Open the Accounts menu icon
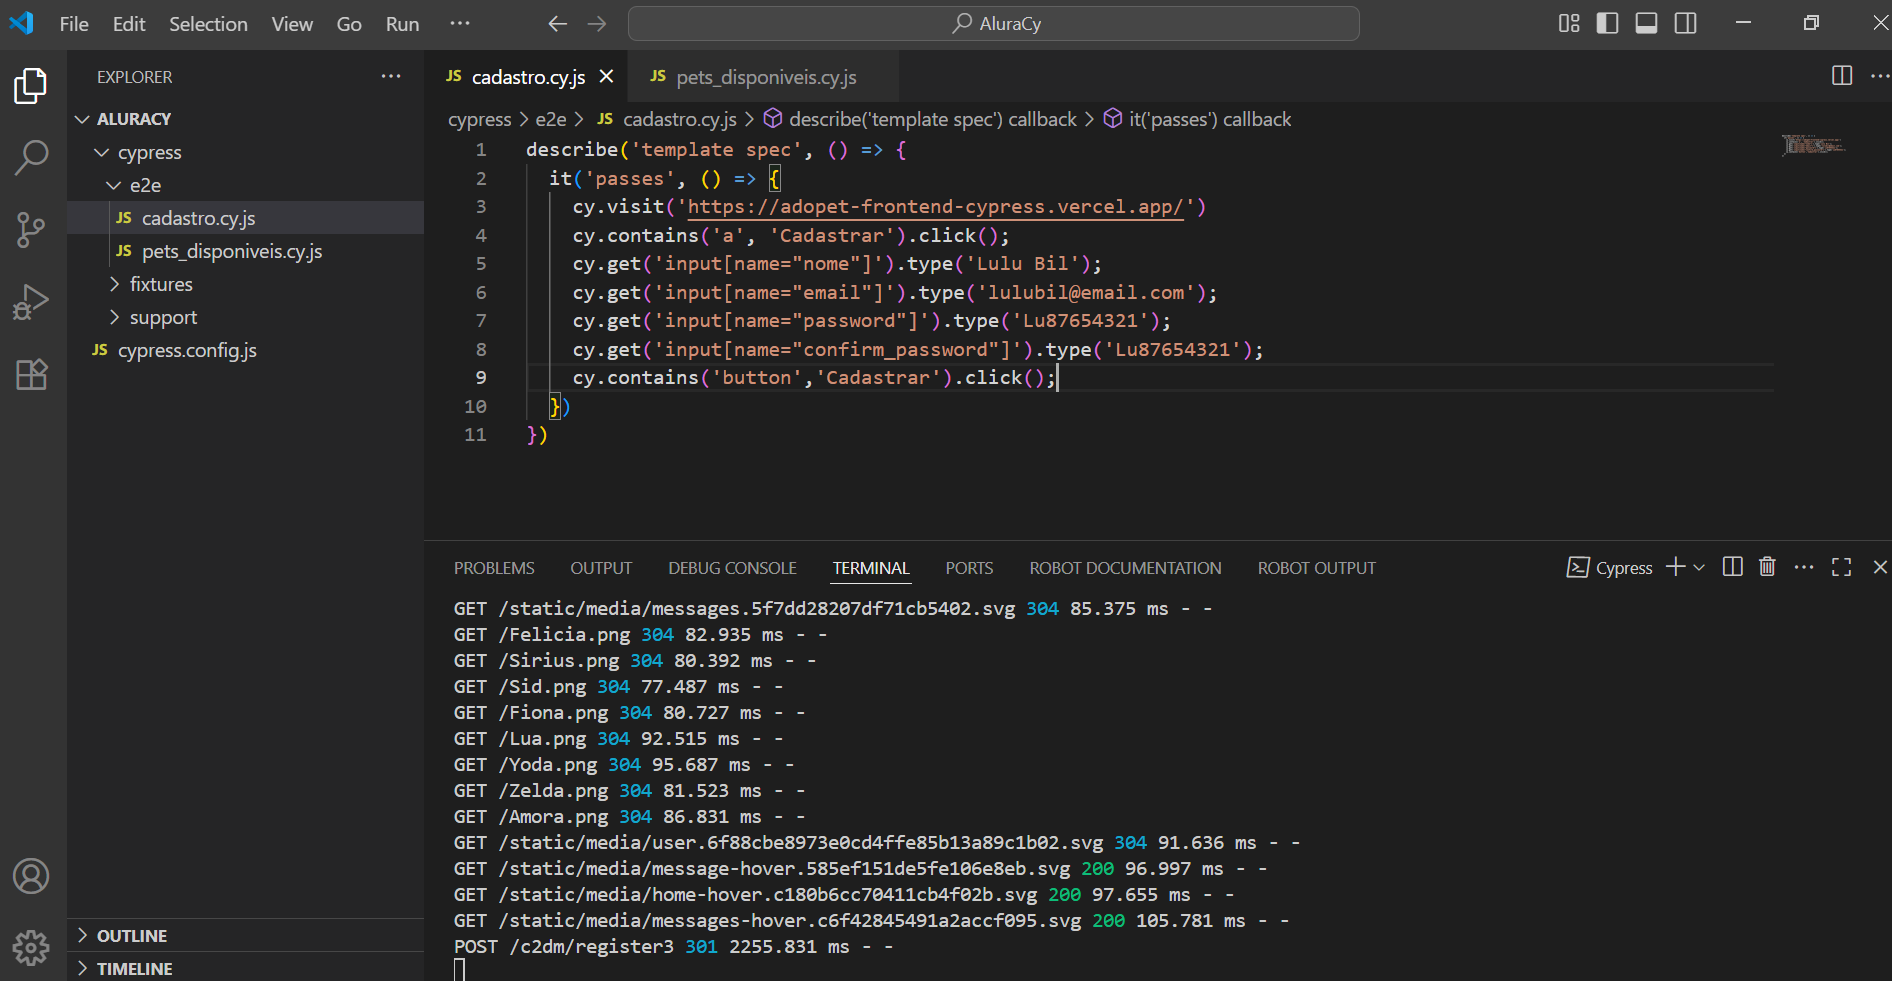Screen dimensions: 1892x981 (31, 876)
